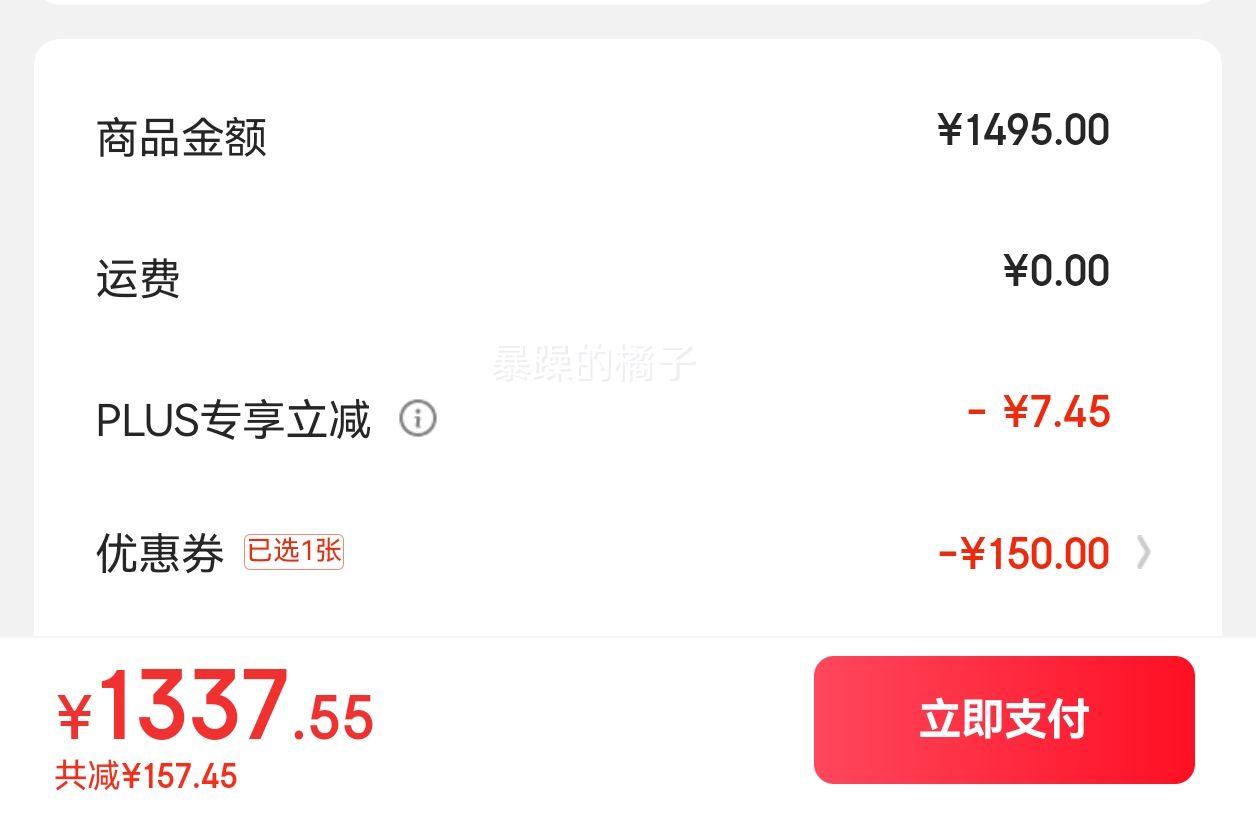The height and width of the screenshot is (825, 1256).
Task: Tap the -¥150.00 coupon discount amount
Action: (x=1023, y=553)
